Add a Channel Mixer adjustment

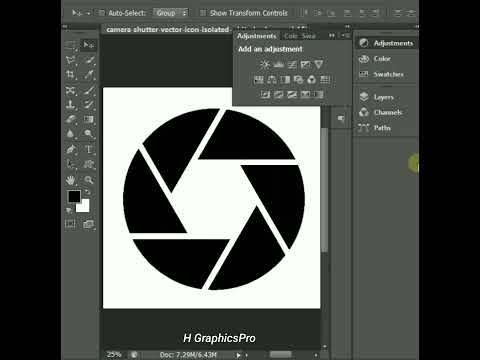point(312,80)
